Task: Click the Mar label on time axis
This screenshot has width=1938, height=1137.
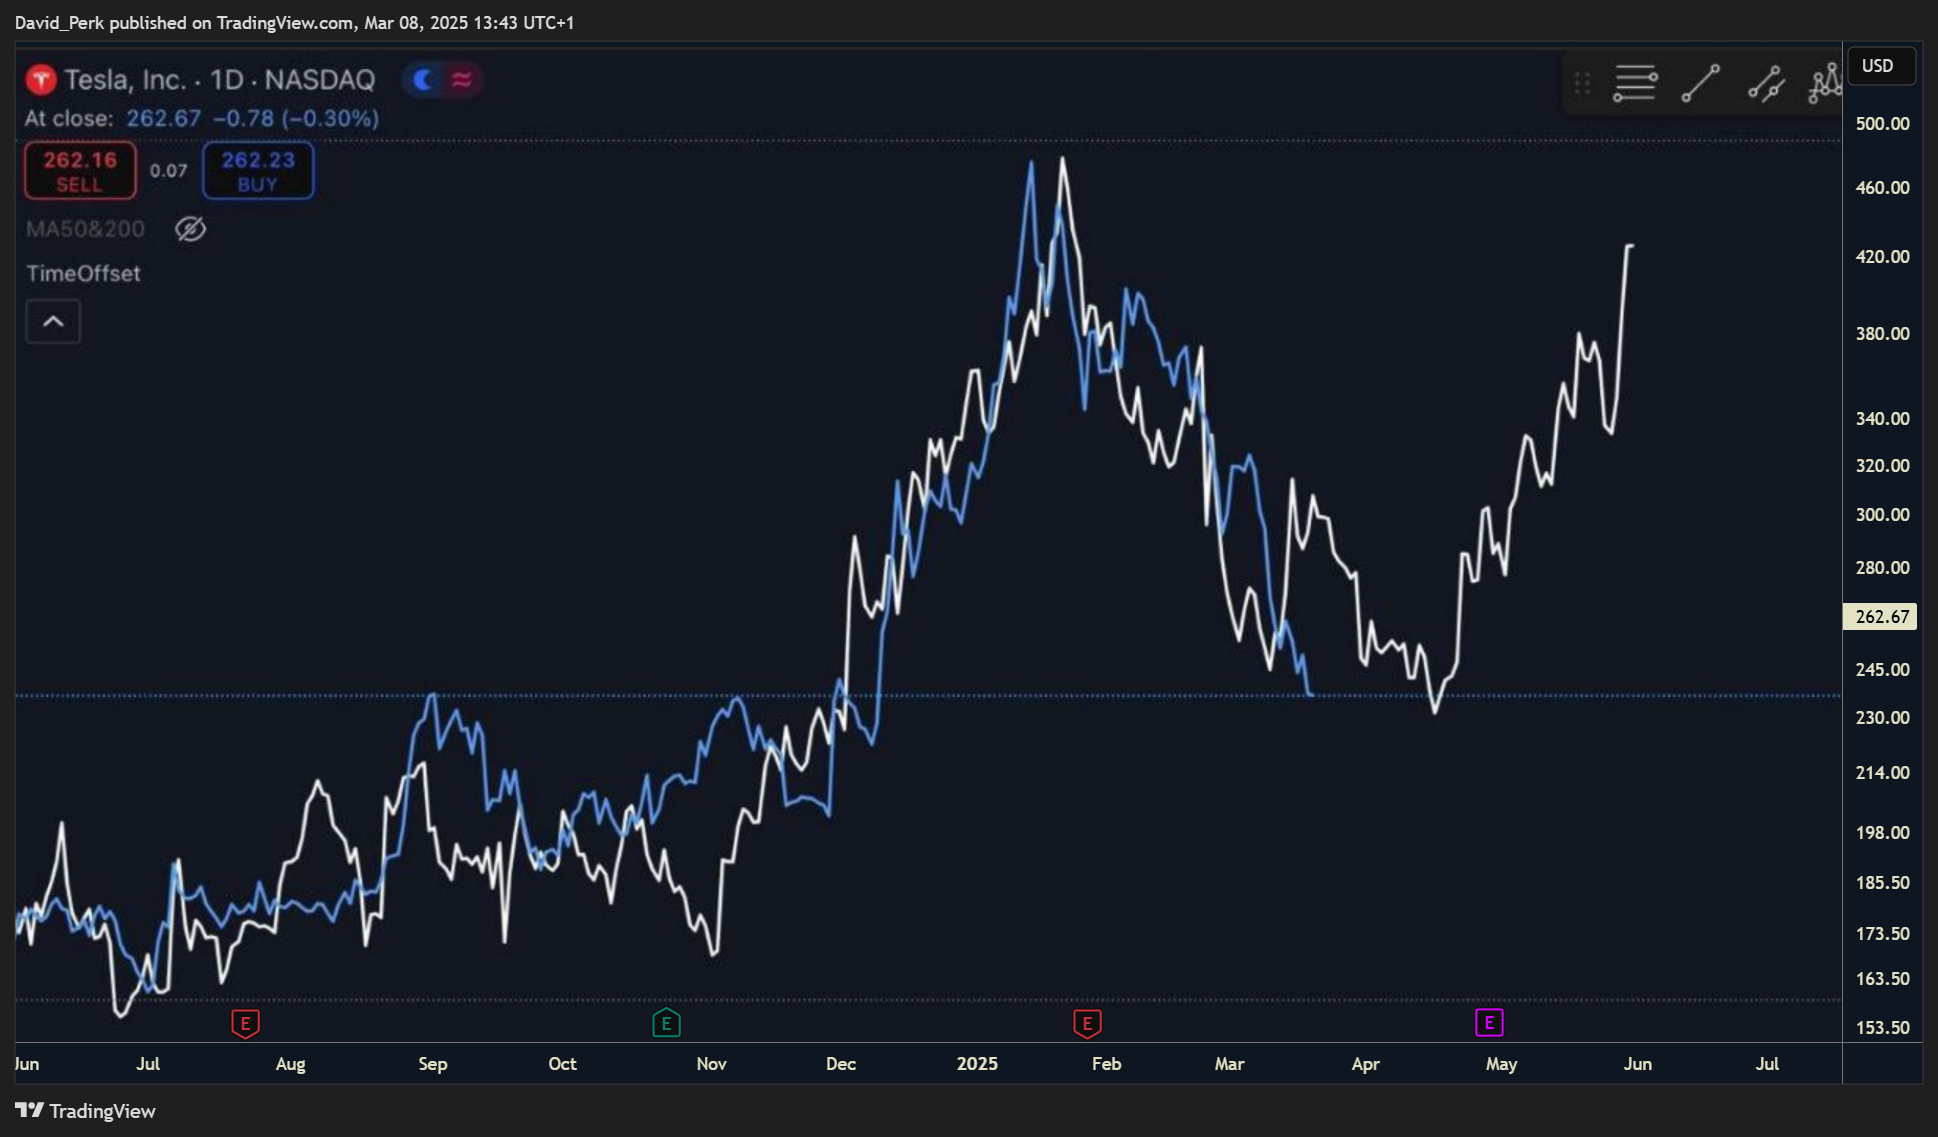Action: tap(1229, 1064)
